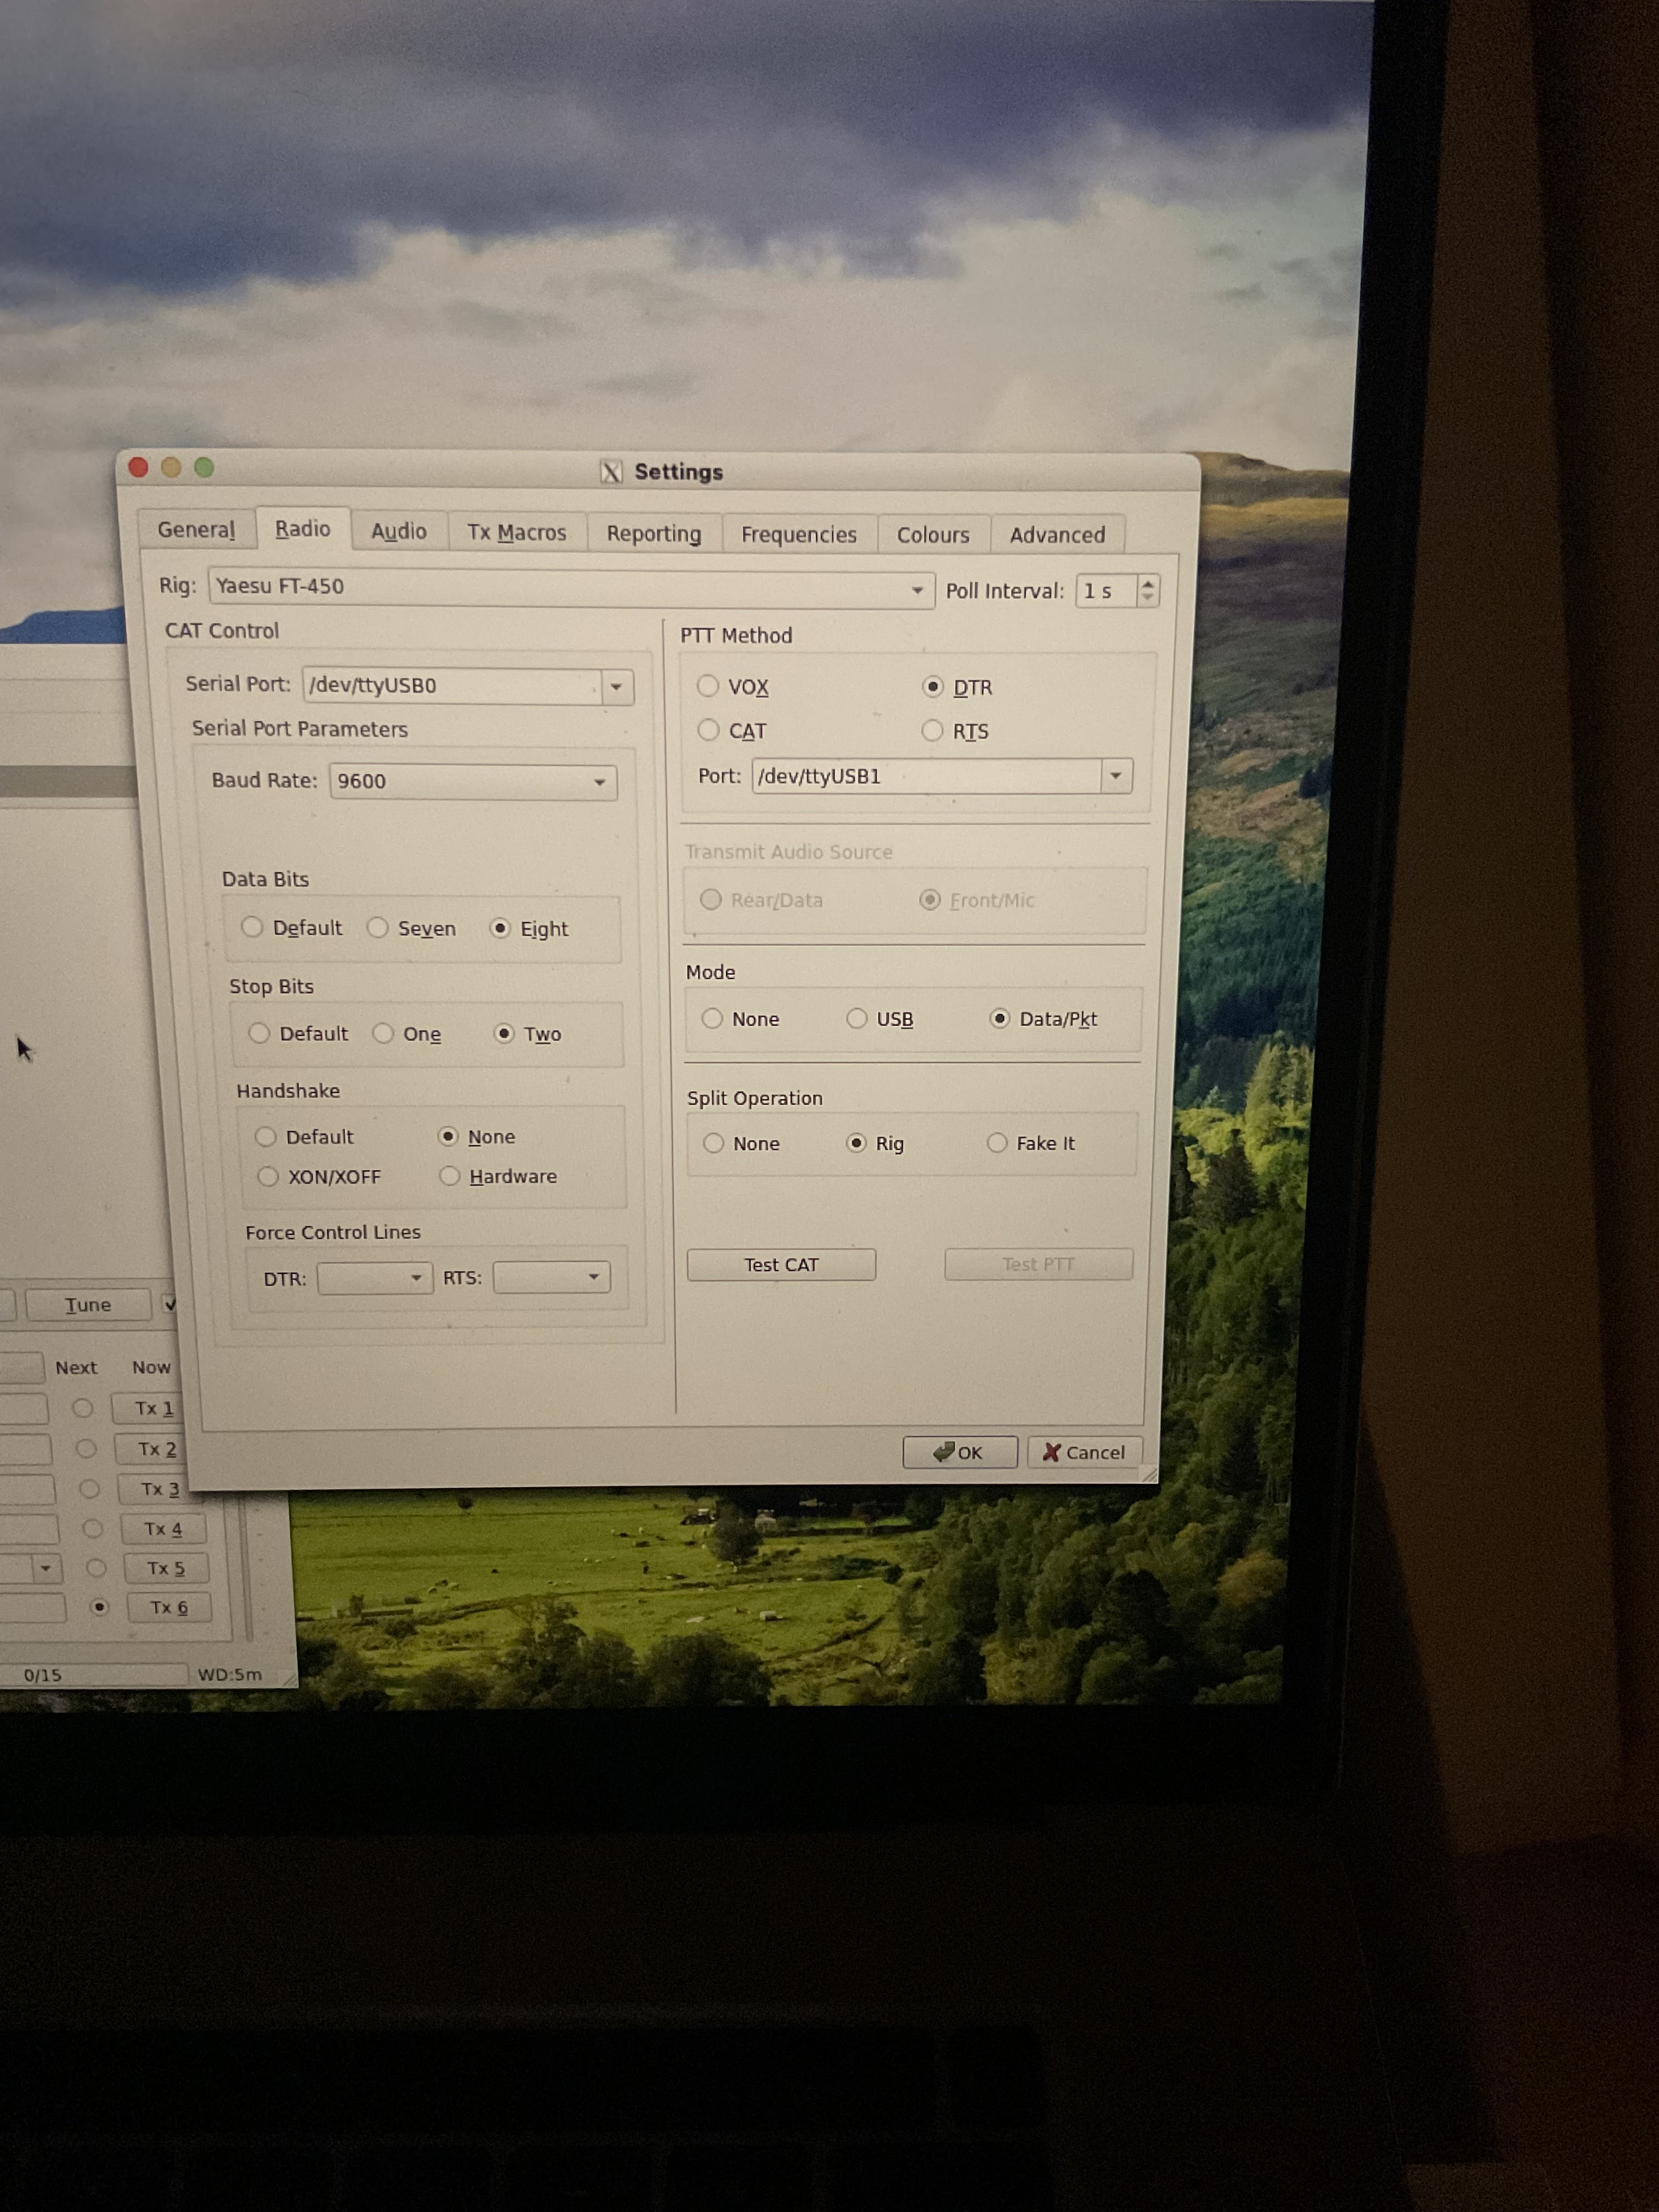This screenshot has height=2212, width=1659.
Task: Cancel the Settings dialog
Action: point(1084,1453)
